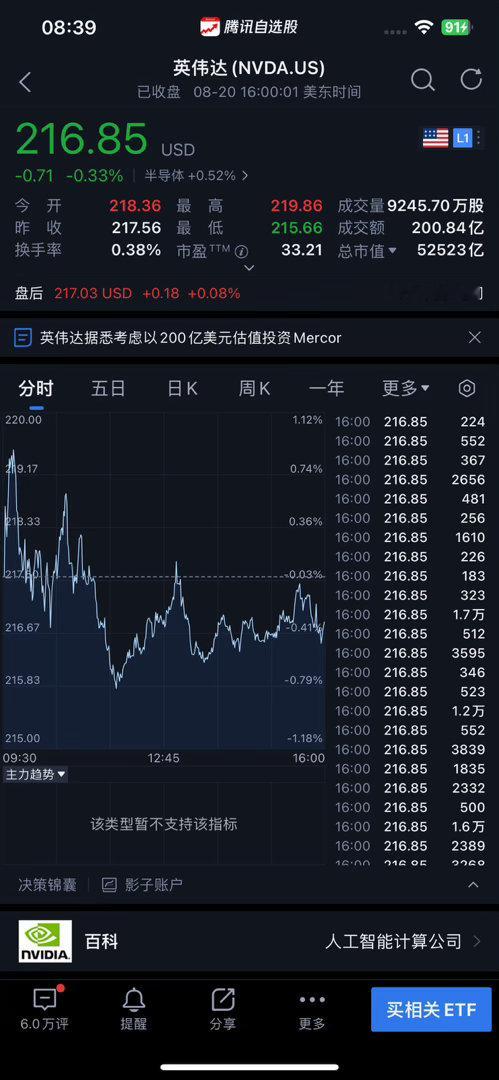This screenshot has width=499, height=1080.
Task: Switch to the 五日 chart tab
Action: [x=108, y=388]
